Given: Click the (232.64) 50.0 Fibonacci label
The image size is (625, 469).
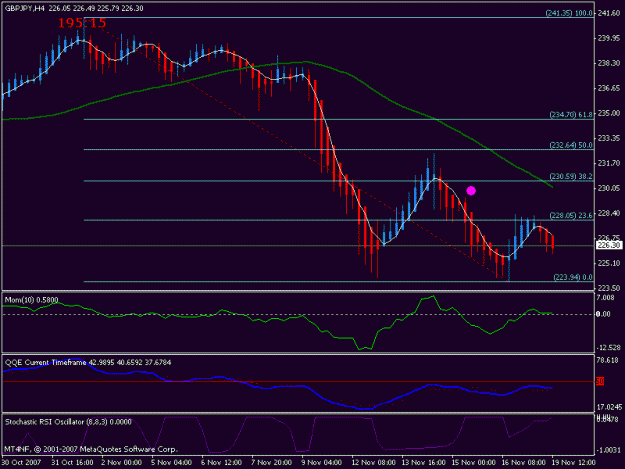Looking at the screenshot, I should [x=571, y=145].
